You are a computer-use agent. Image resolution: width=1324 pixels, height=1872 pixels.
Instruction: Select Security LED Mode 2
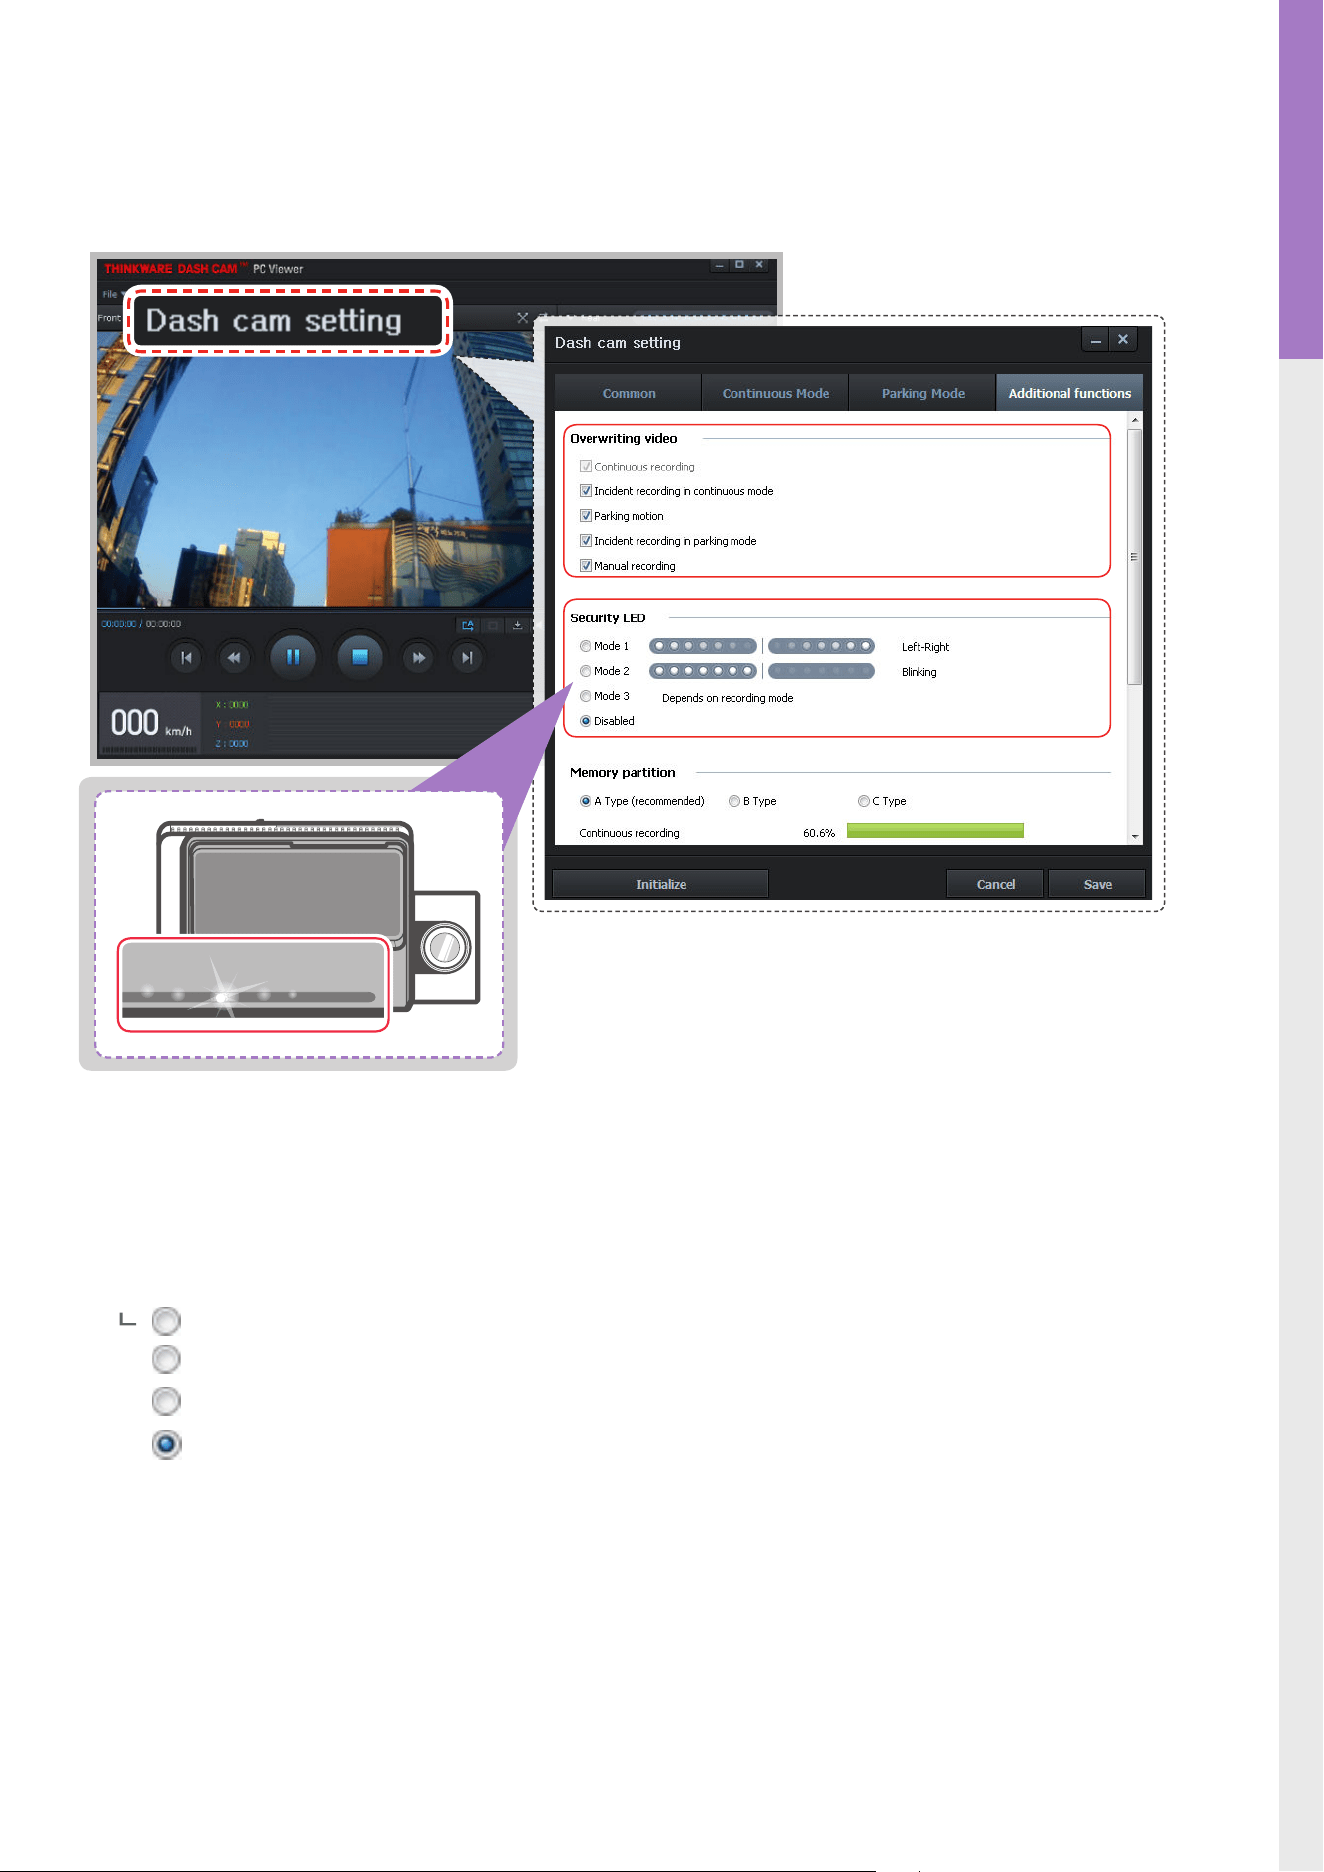pyautogui.click(x=586, y=671)
